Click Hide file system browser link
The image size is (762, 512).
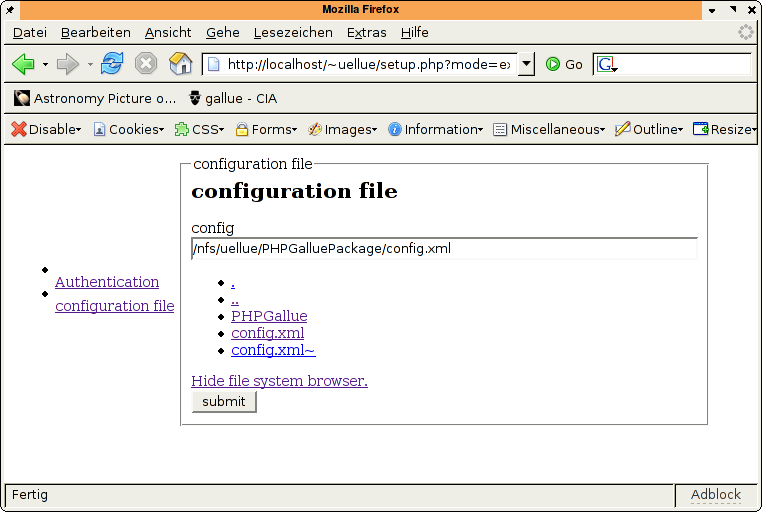pos(279,381)
